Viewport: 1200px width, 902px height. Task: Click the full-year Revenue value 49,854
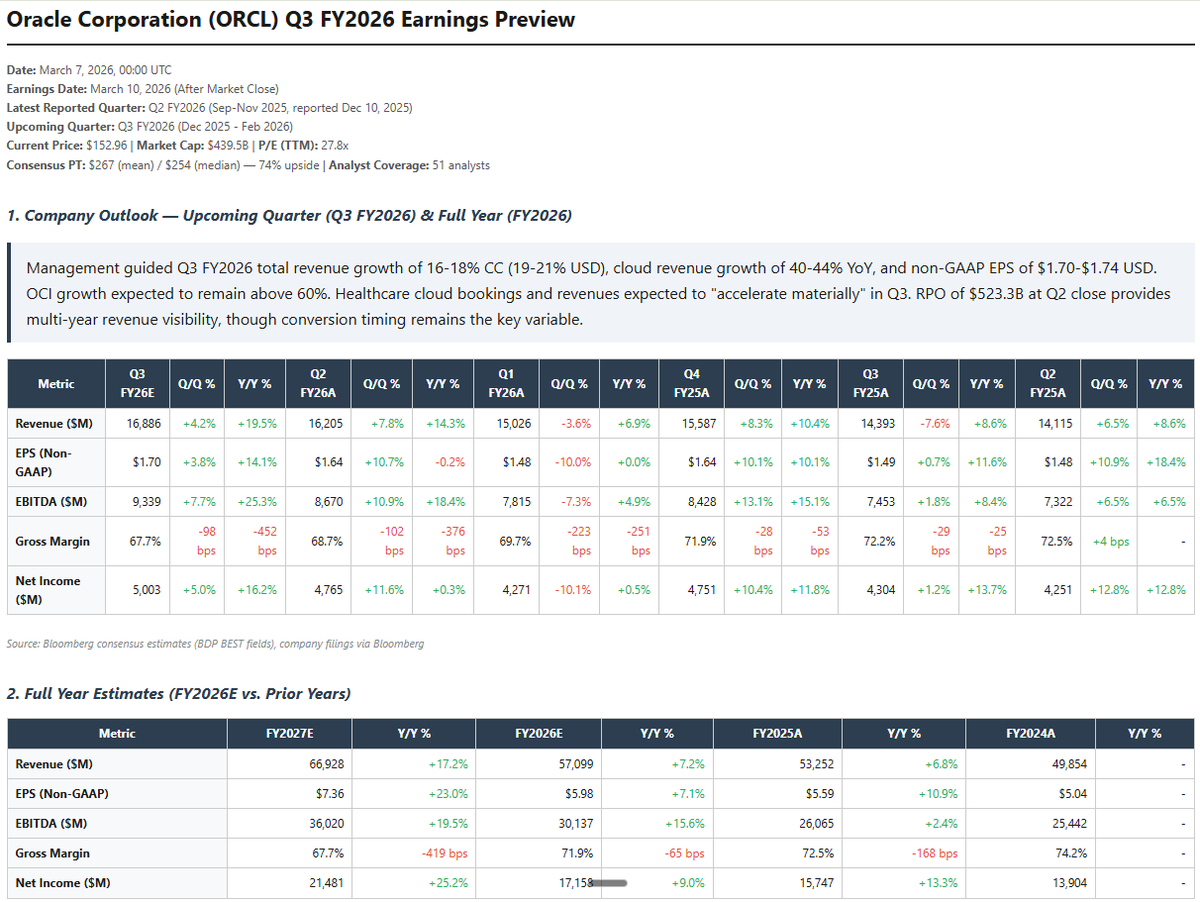1068,764
